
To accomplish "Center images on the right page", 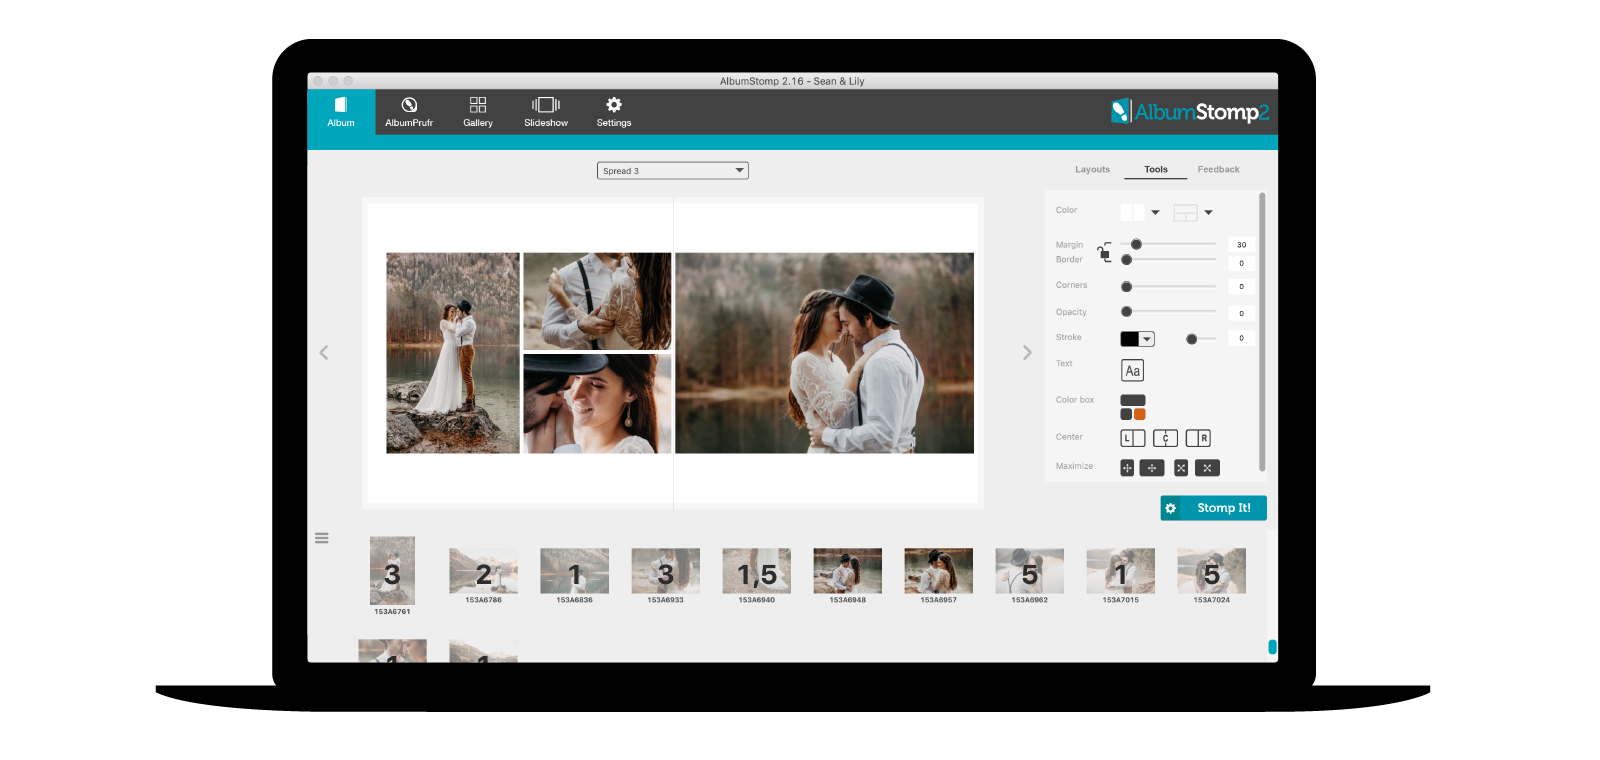I will point(1198,438).
